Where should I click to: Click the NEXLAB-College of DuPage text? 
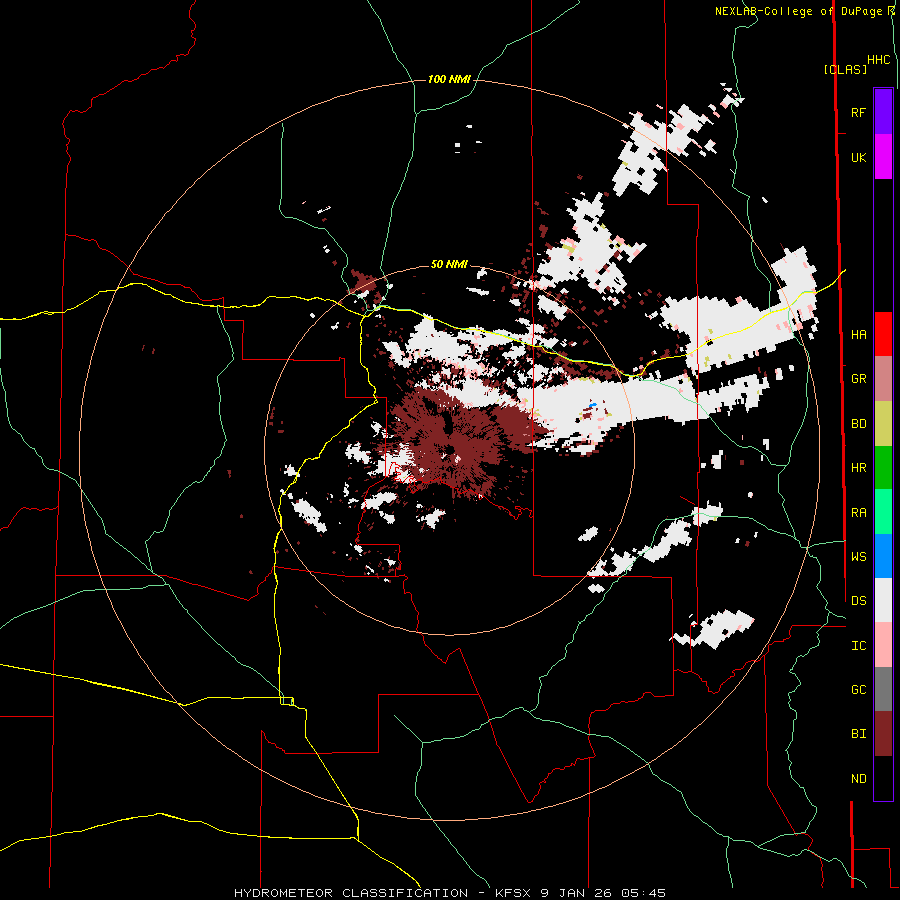click(x=798, y=11)
